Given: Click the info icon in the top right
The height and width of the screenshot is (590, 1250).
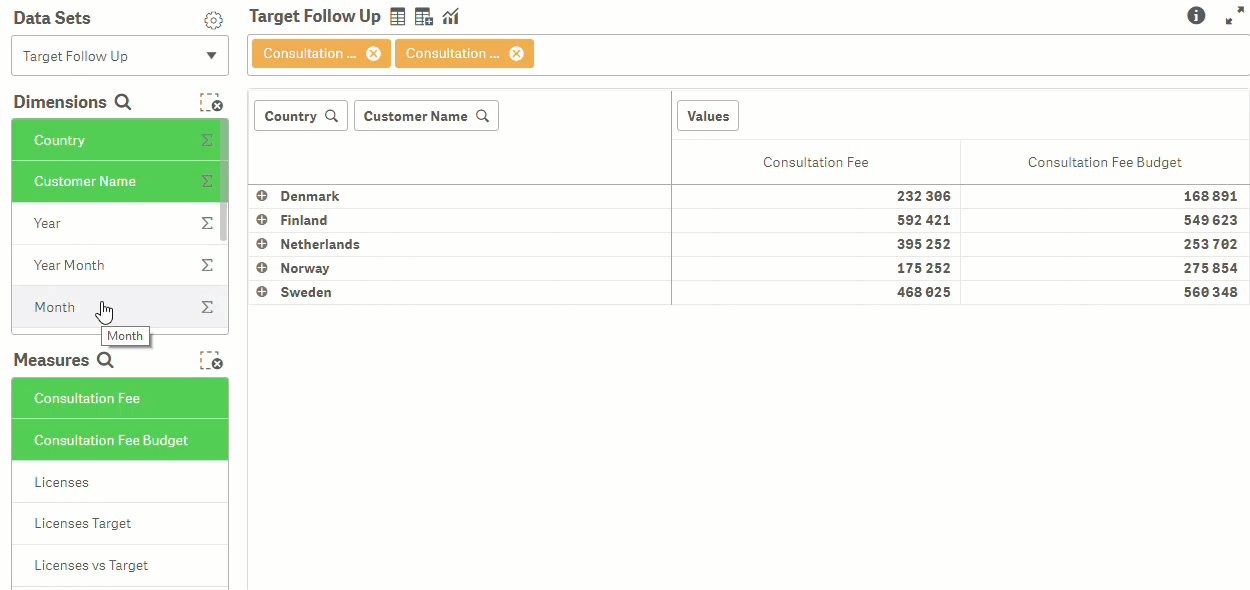Looking at the screenshot, I should pos(1196,16).
